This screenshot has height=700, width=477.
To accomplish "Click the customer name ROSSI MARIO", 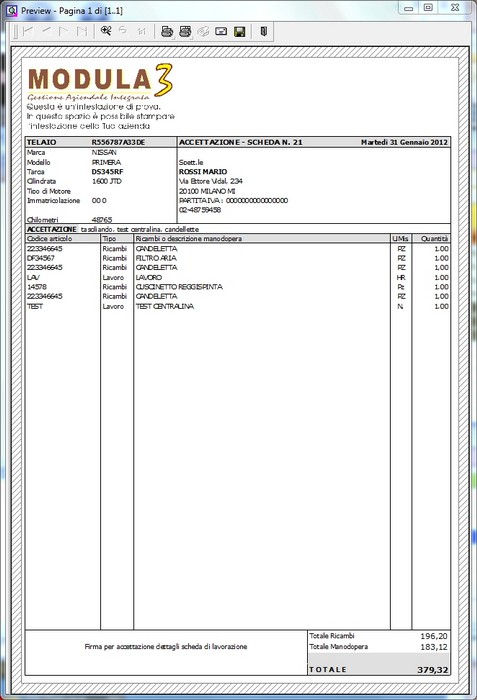I will tap(203, 172).
